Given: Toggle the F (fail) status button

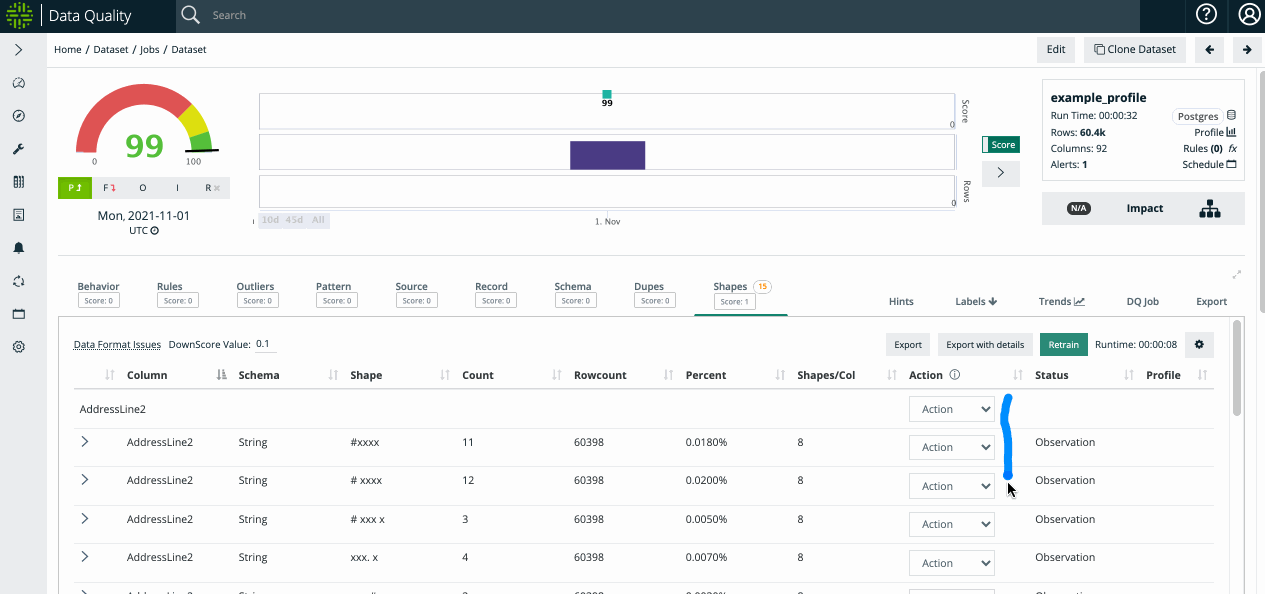Looking at the screenshot, I should tap(109, 188).
